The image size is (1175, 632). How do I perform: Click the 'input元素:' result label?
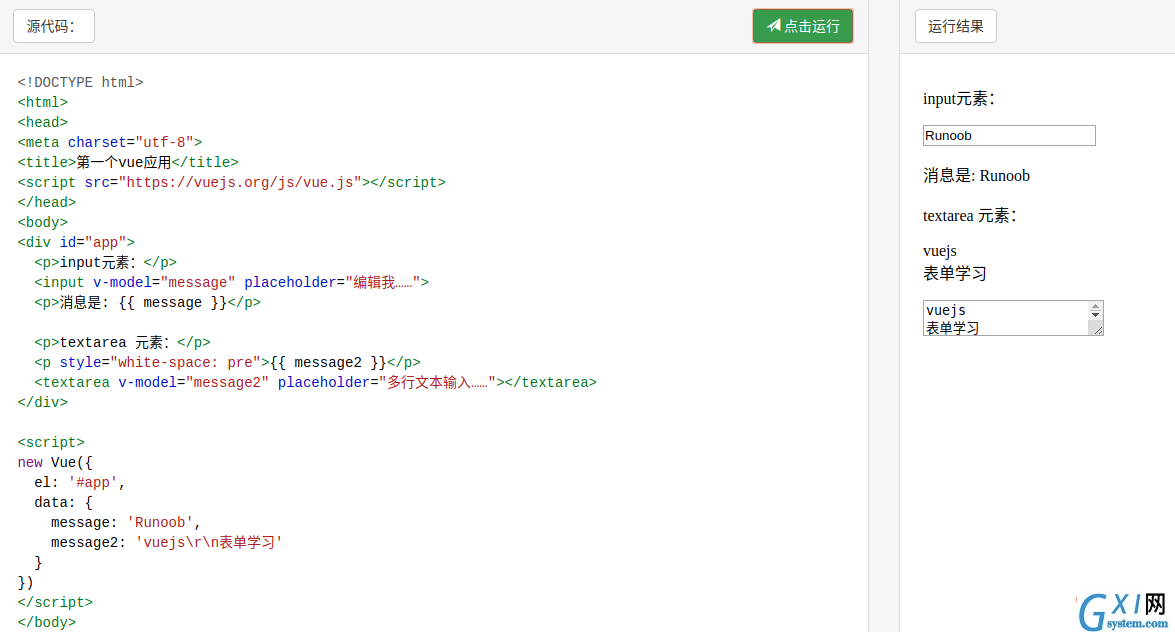(x=958, y=99)
